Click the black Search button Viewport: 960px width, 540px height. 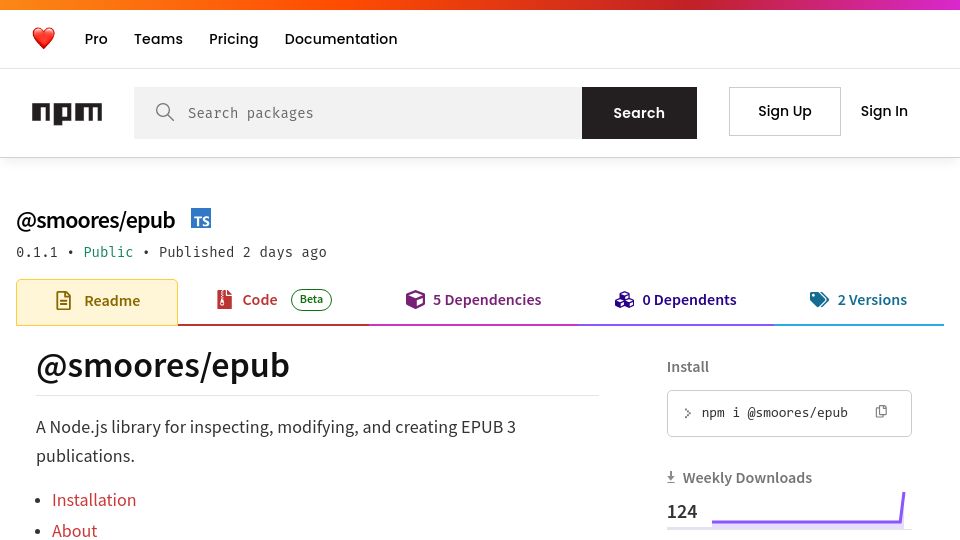pyautogui.click(x=639, y=113)
